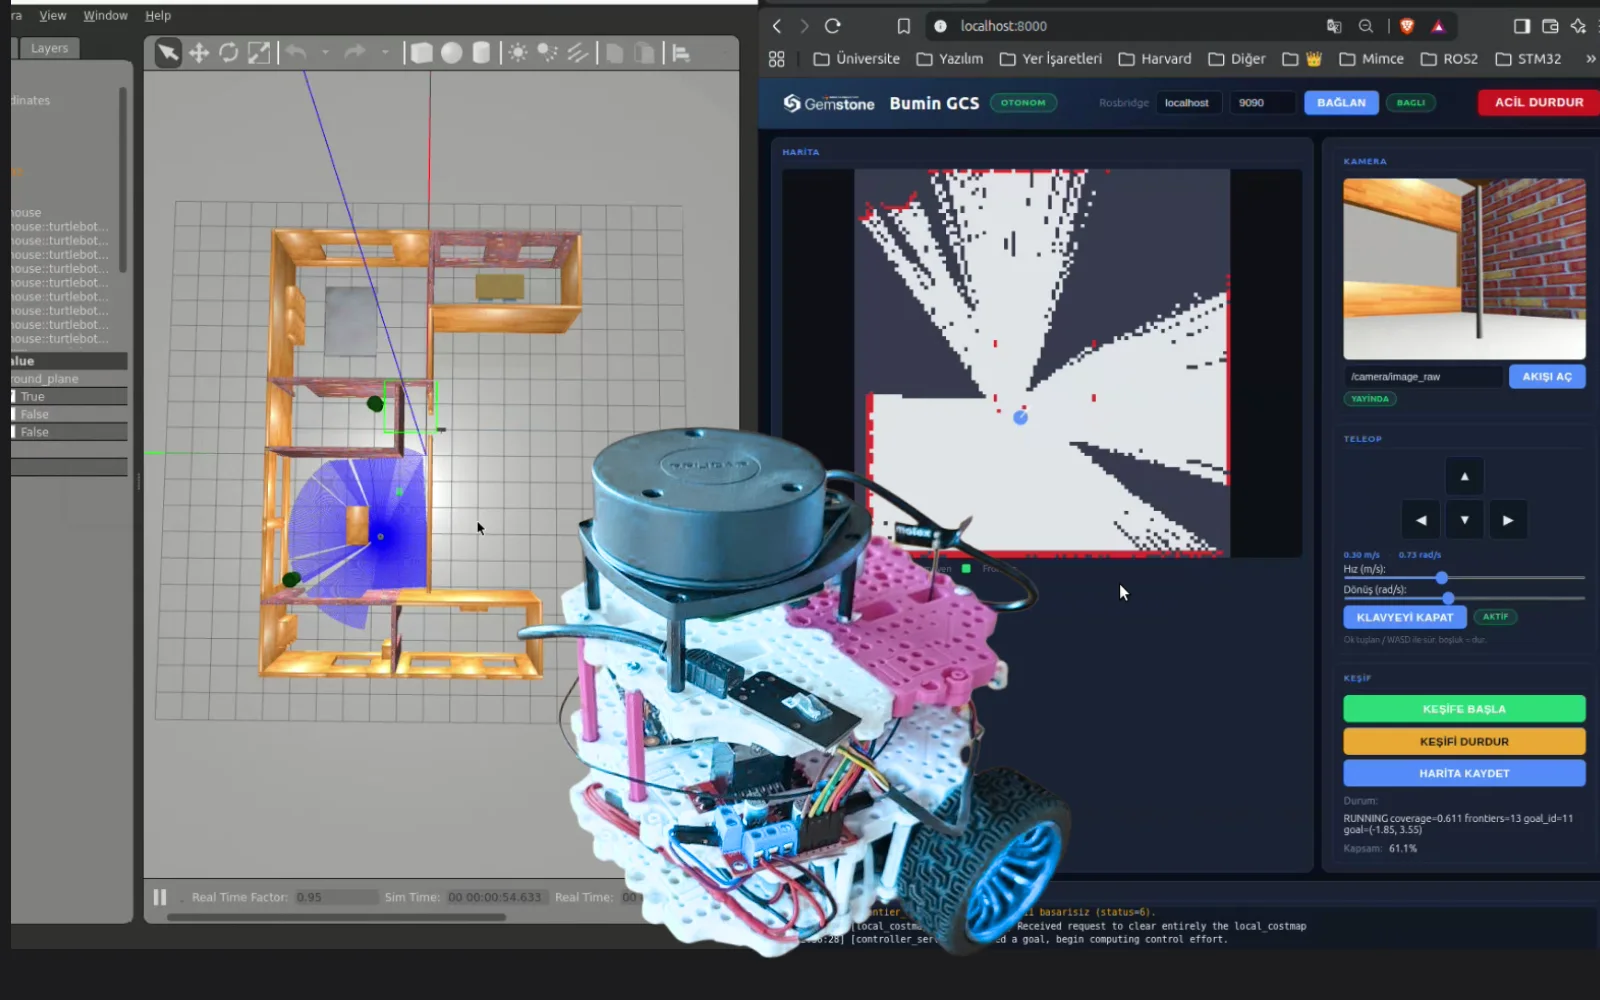
Task: Click the ACİL DURDUR emergency stop button
Action: tap(1539, 102)
